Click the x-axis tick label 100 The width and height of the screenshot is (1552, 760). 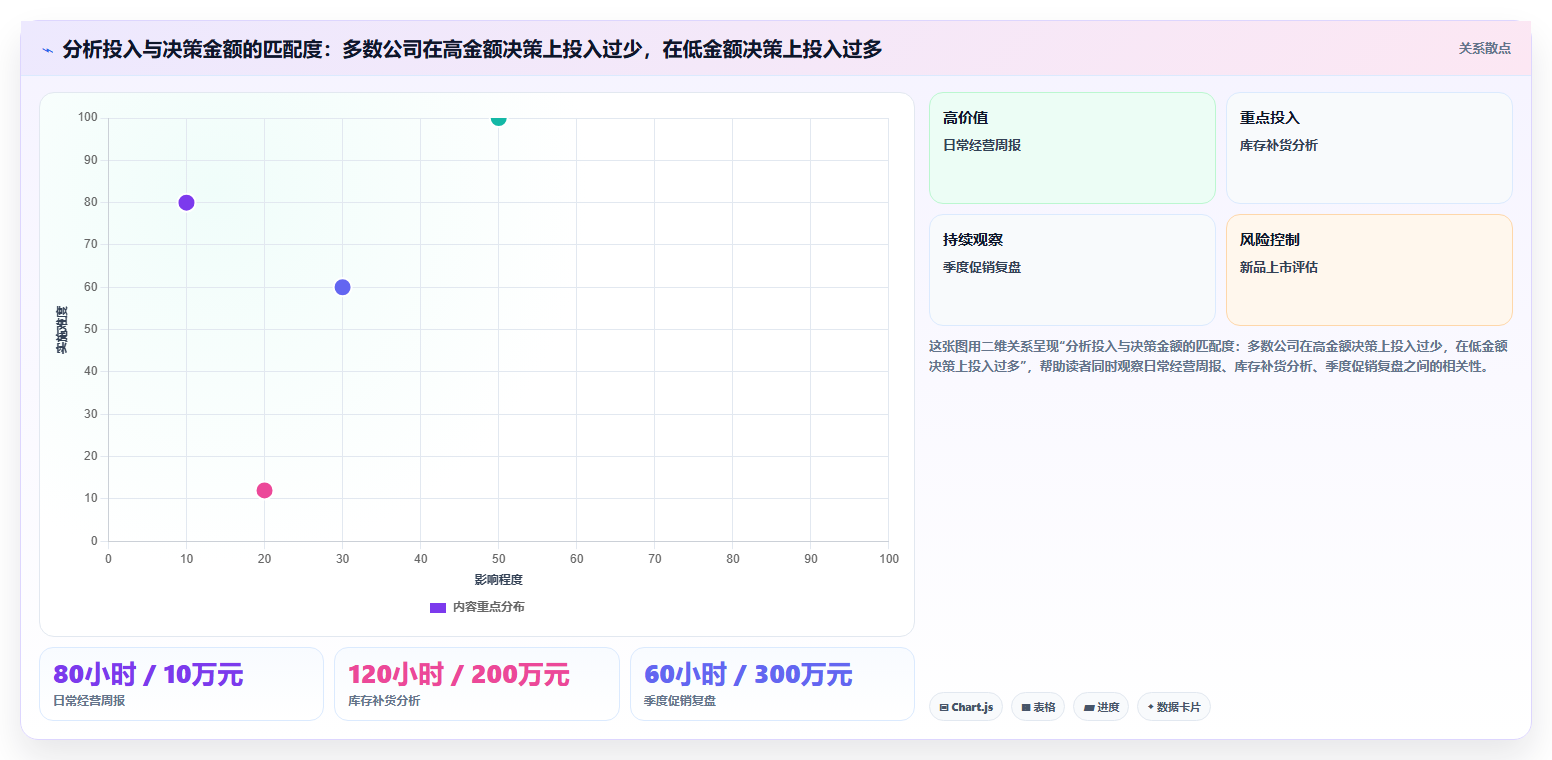(x=889, y=559)
